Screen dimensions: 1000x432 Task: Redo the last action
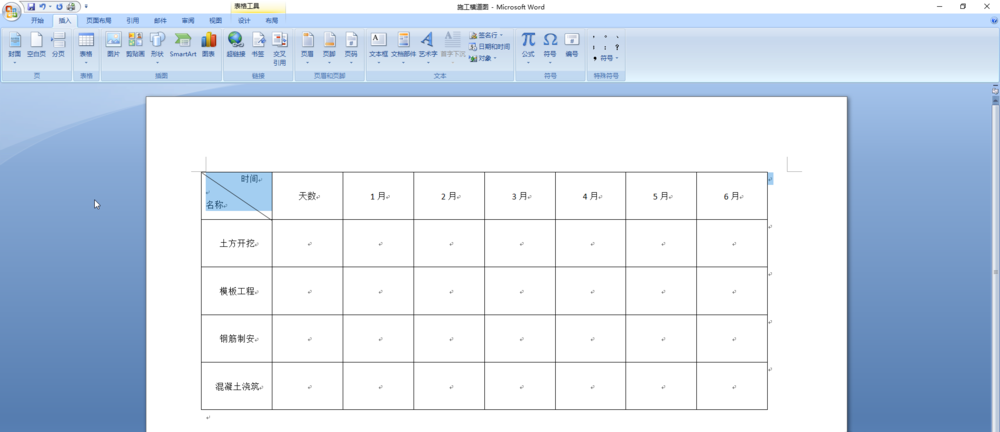(x=59, y=6)
